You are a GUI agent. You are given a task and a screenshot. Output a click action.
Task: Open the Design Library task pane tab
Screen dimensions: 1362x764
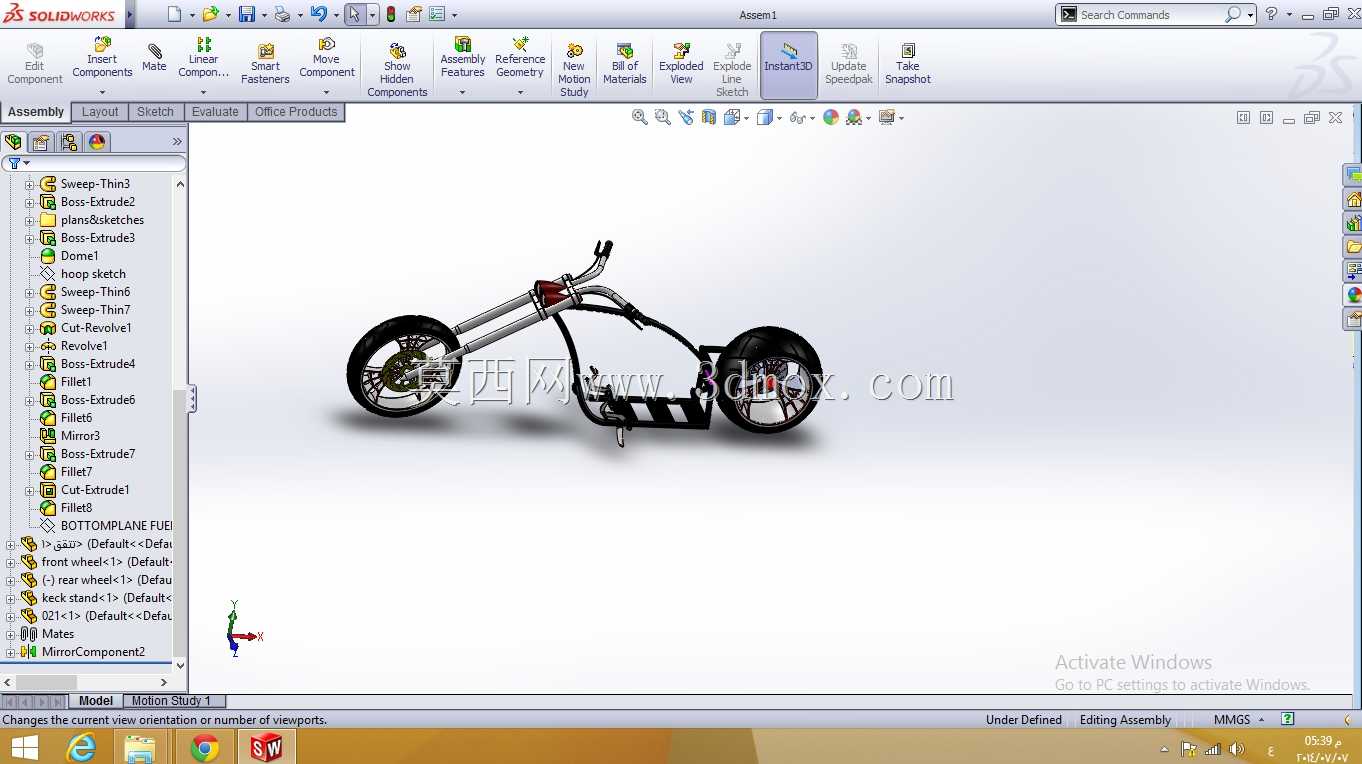click(1353, 223)
